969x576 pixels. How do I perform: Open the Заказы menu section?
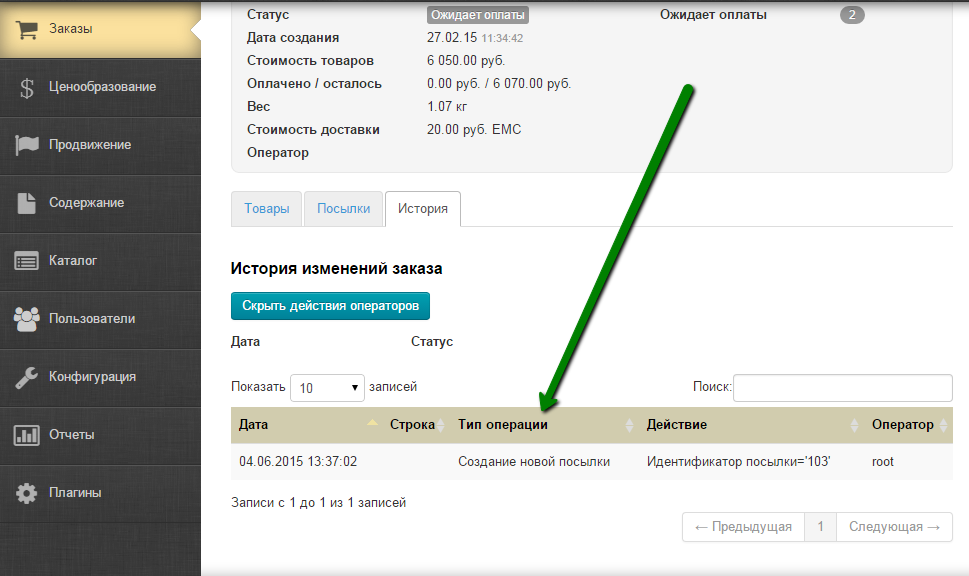(100, 29)
